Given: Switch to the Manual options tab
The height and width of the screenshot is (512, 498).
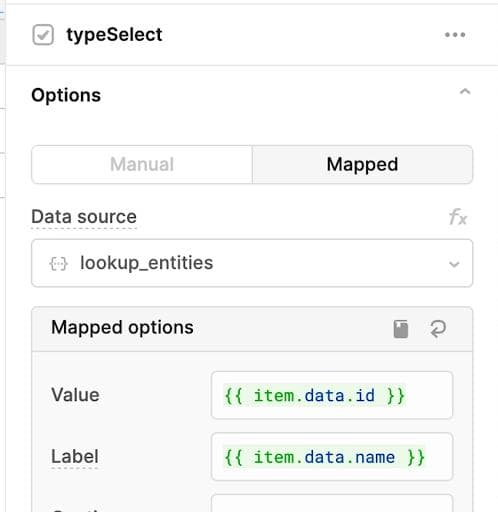Looking at the screenshot, I should click(142, 164).
